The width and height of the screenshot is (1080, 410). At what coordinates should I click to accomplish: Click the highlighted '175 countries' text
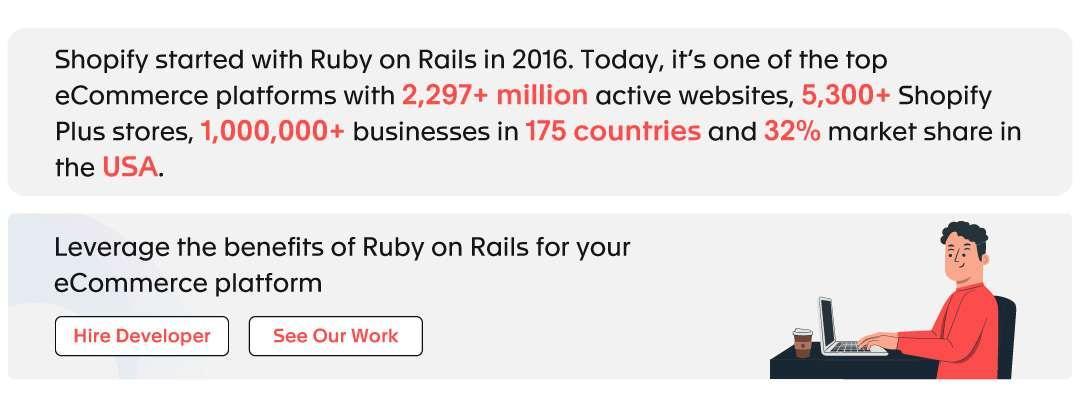pos(613,132)
